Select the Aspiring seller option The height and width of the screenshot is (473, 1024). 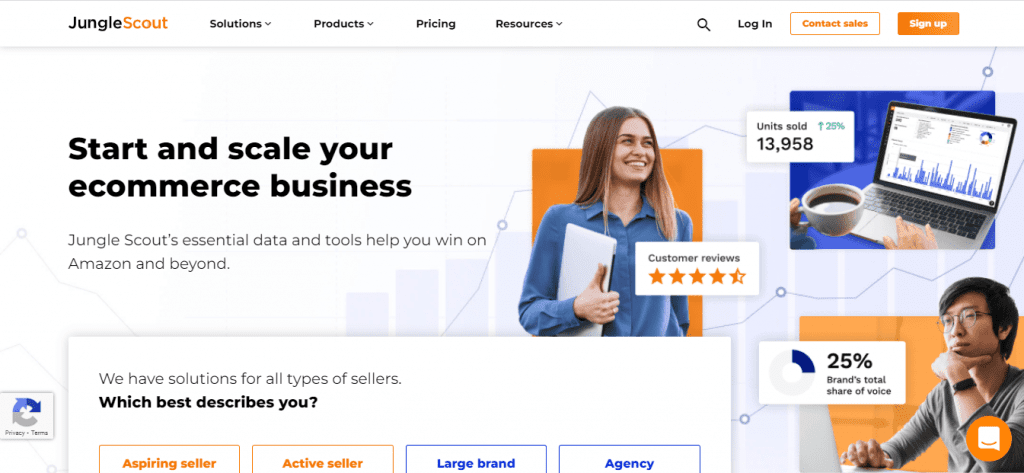click(169, 459)
